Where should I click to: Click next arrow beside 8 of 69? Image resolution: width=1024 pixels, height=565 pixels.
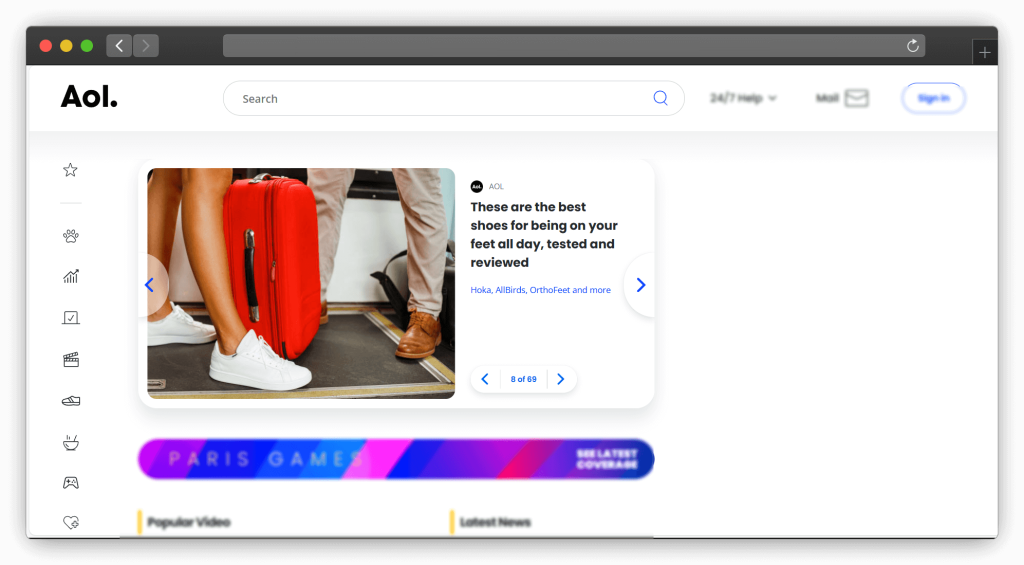point(560,379)
